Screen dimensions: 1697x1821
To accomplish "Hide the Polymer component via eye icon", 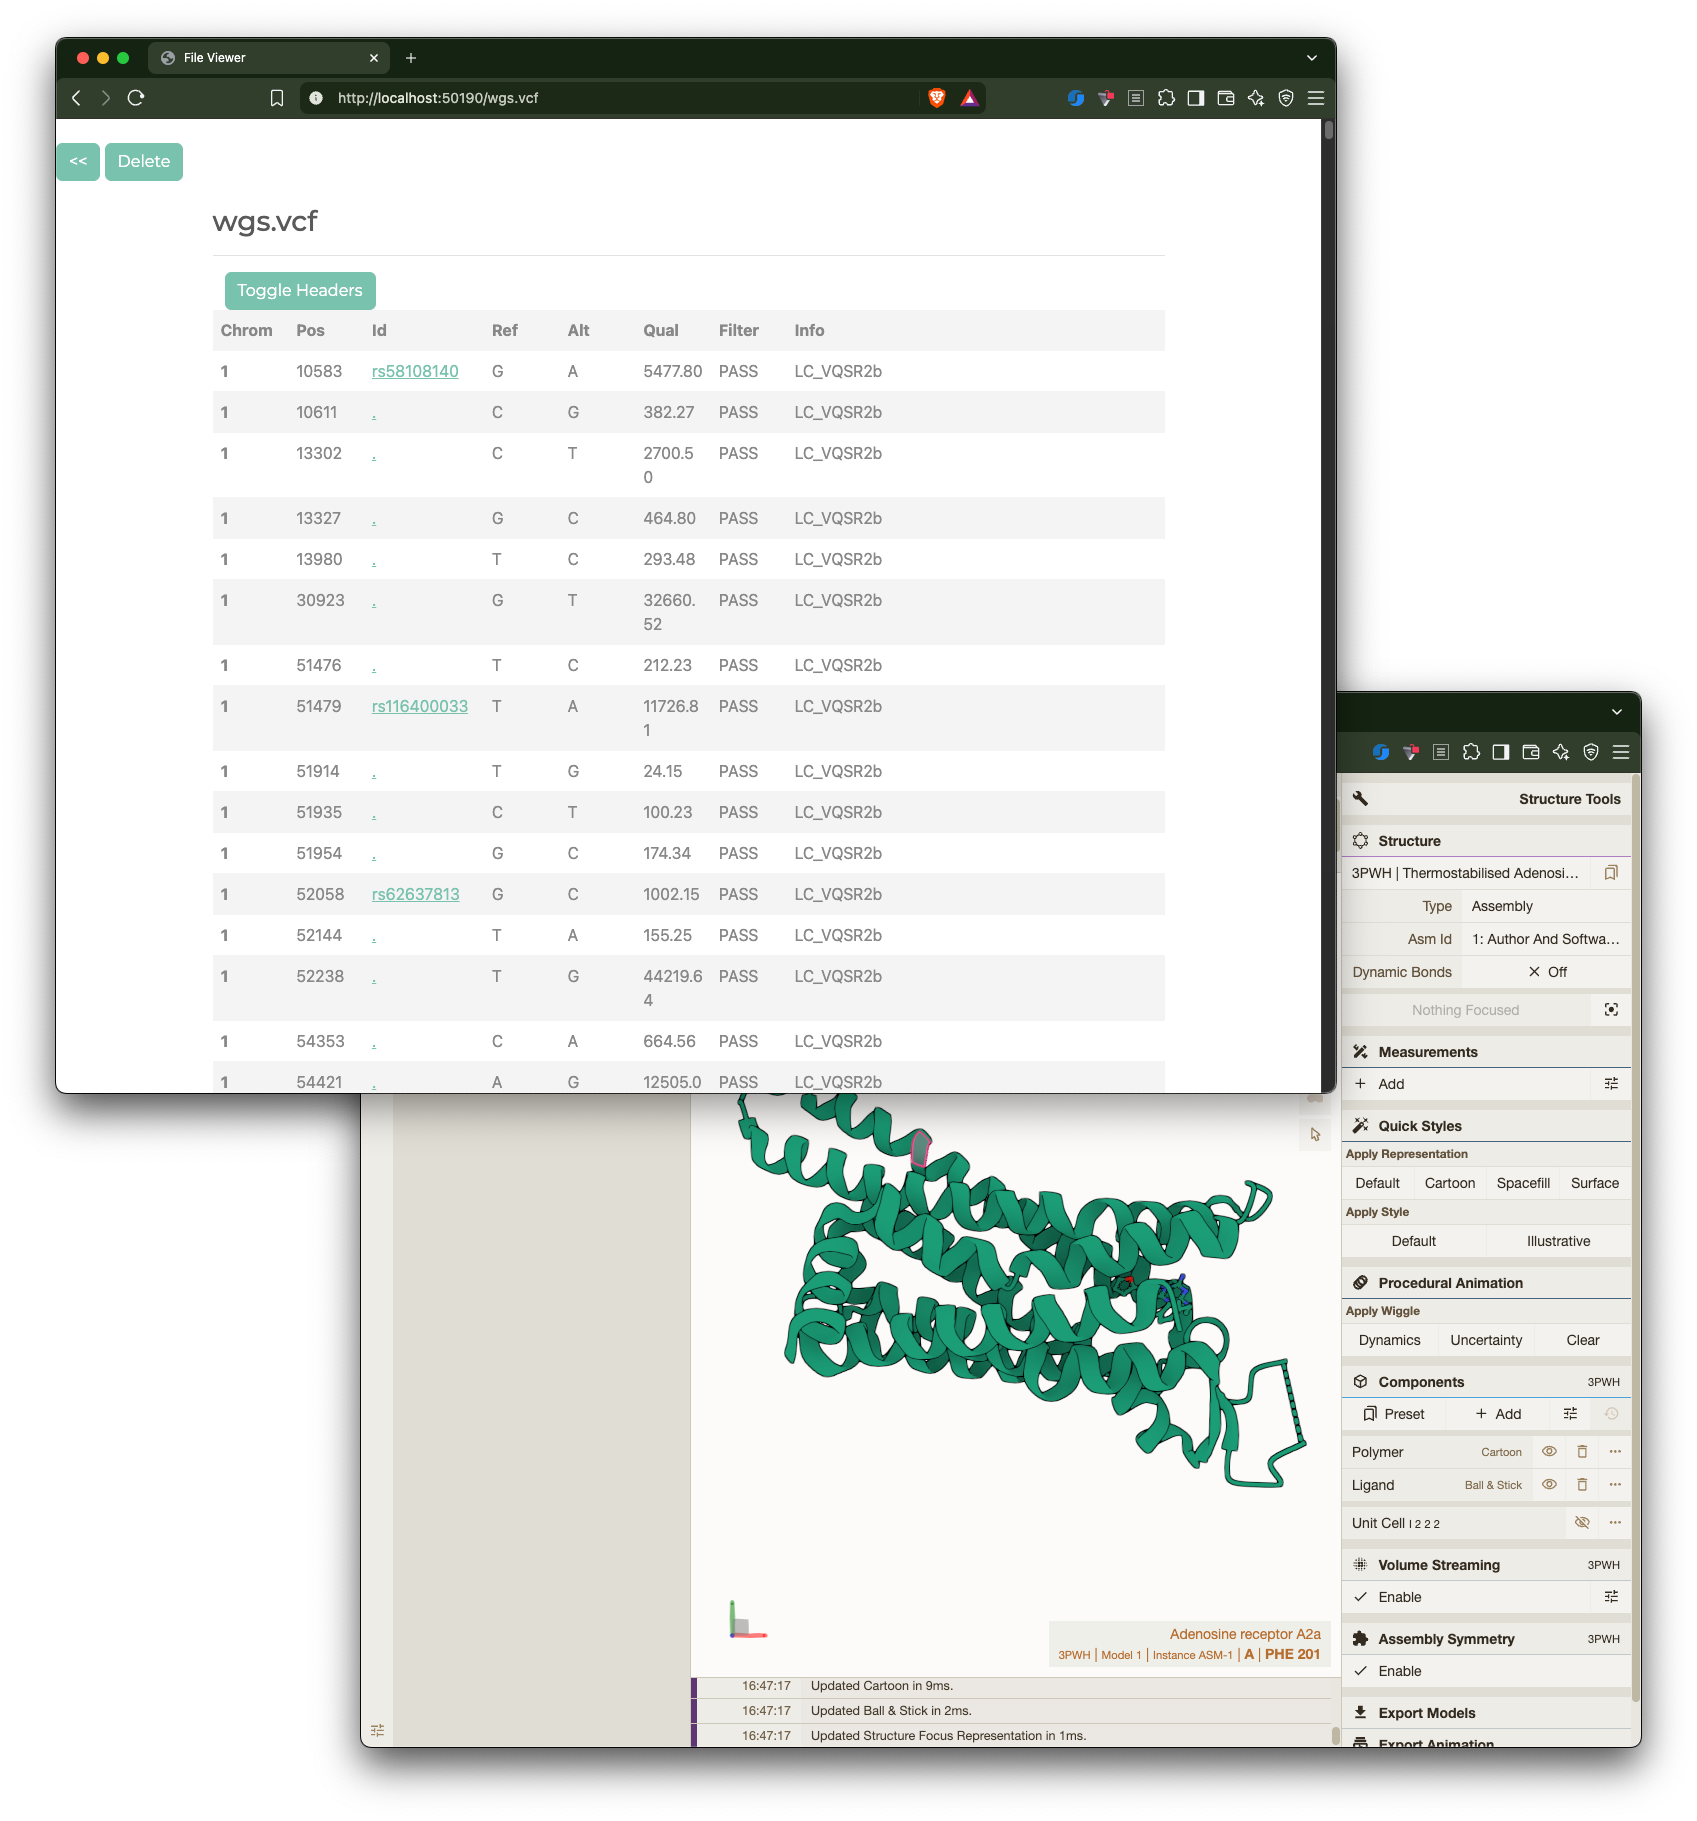I will point(1549,1452).
